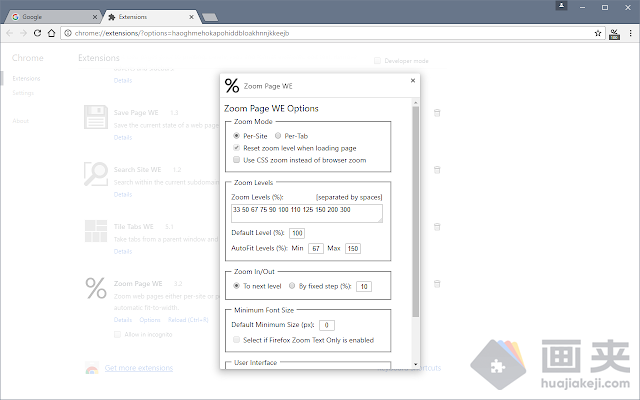Open the Get more extensions link

click(x=140, y=369)
